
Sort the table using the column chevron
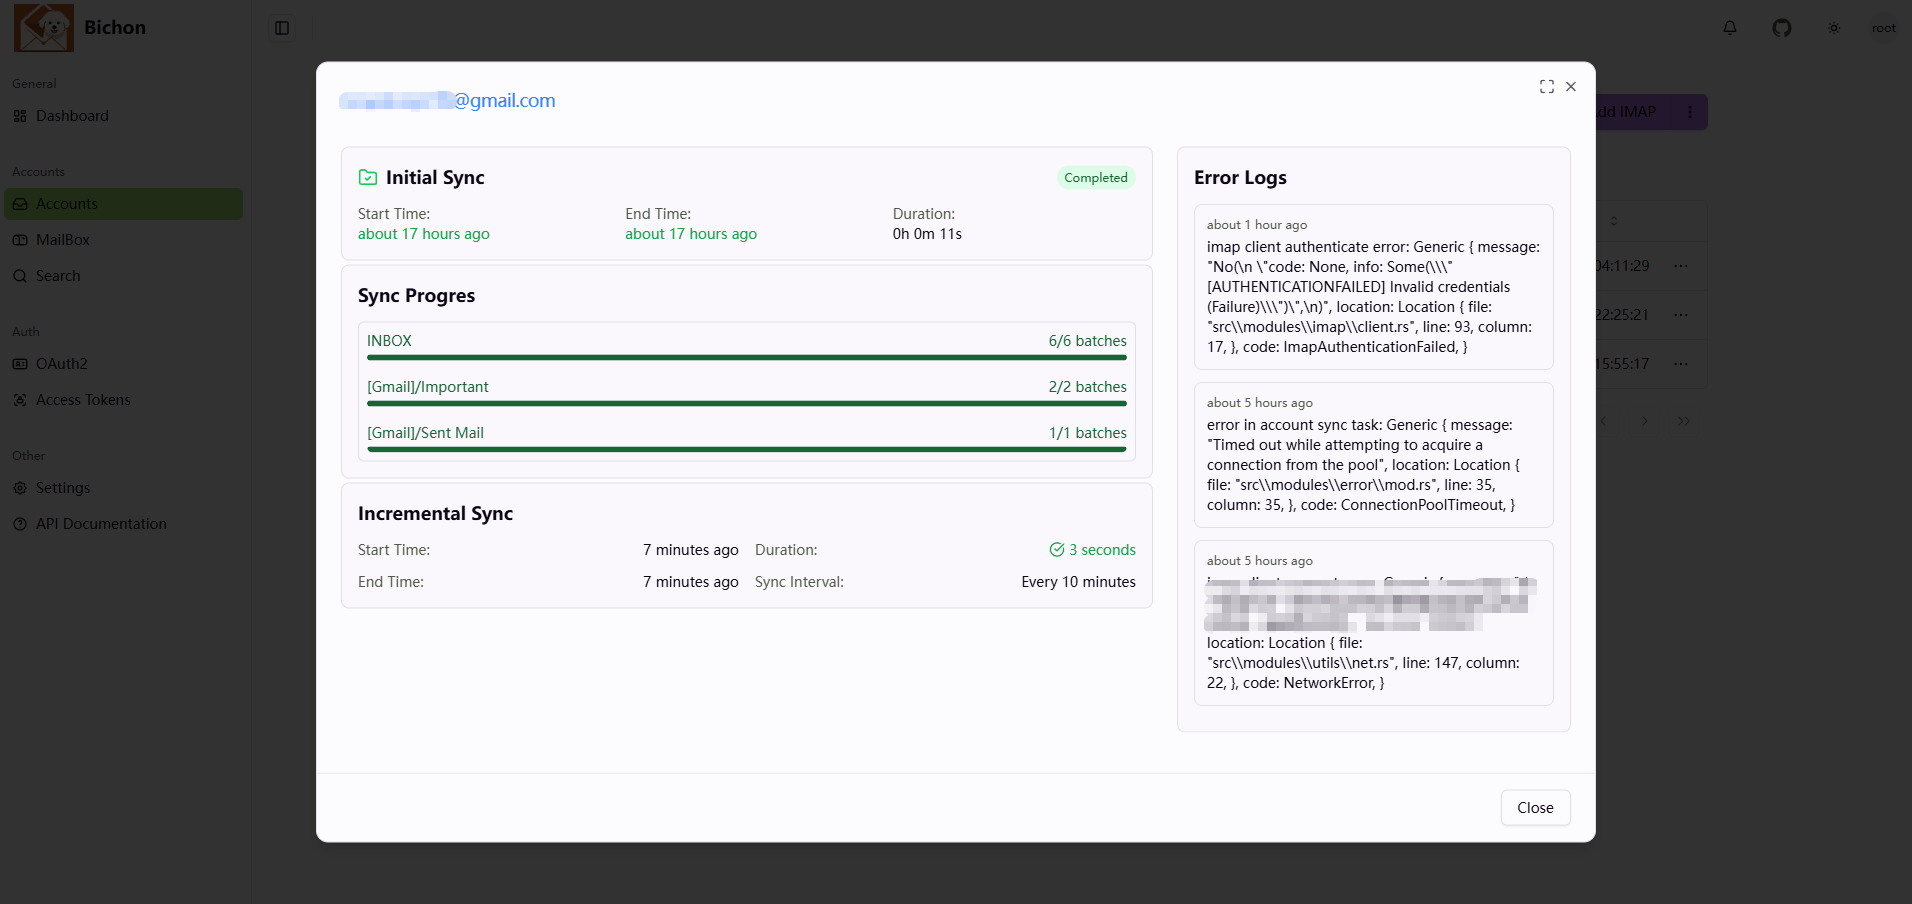(1613, 221)
